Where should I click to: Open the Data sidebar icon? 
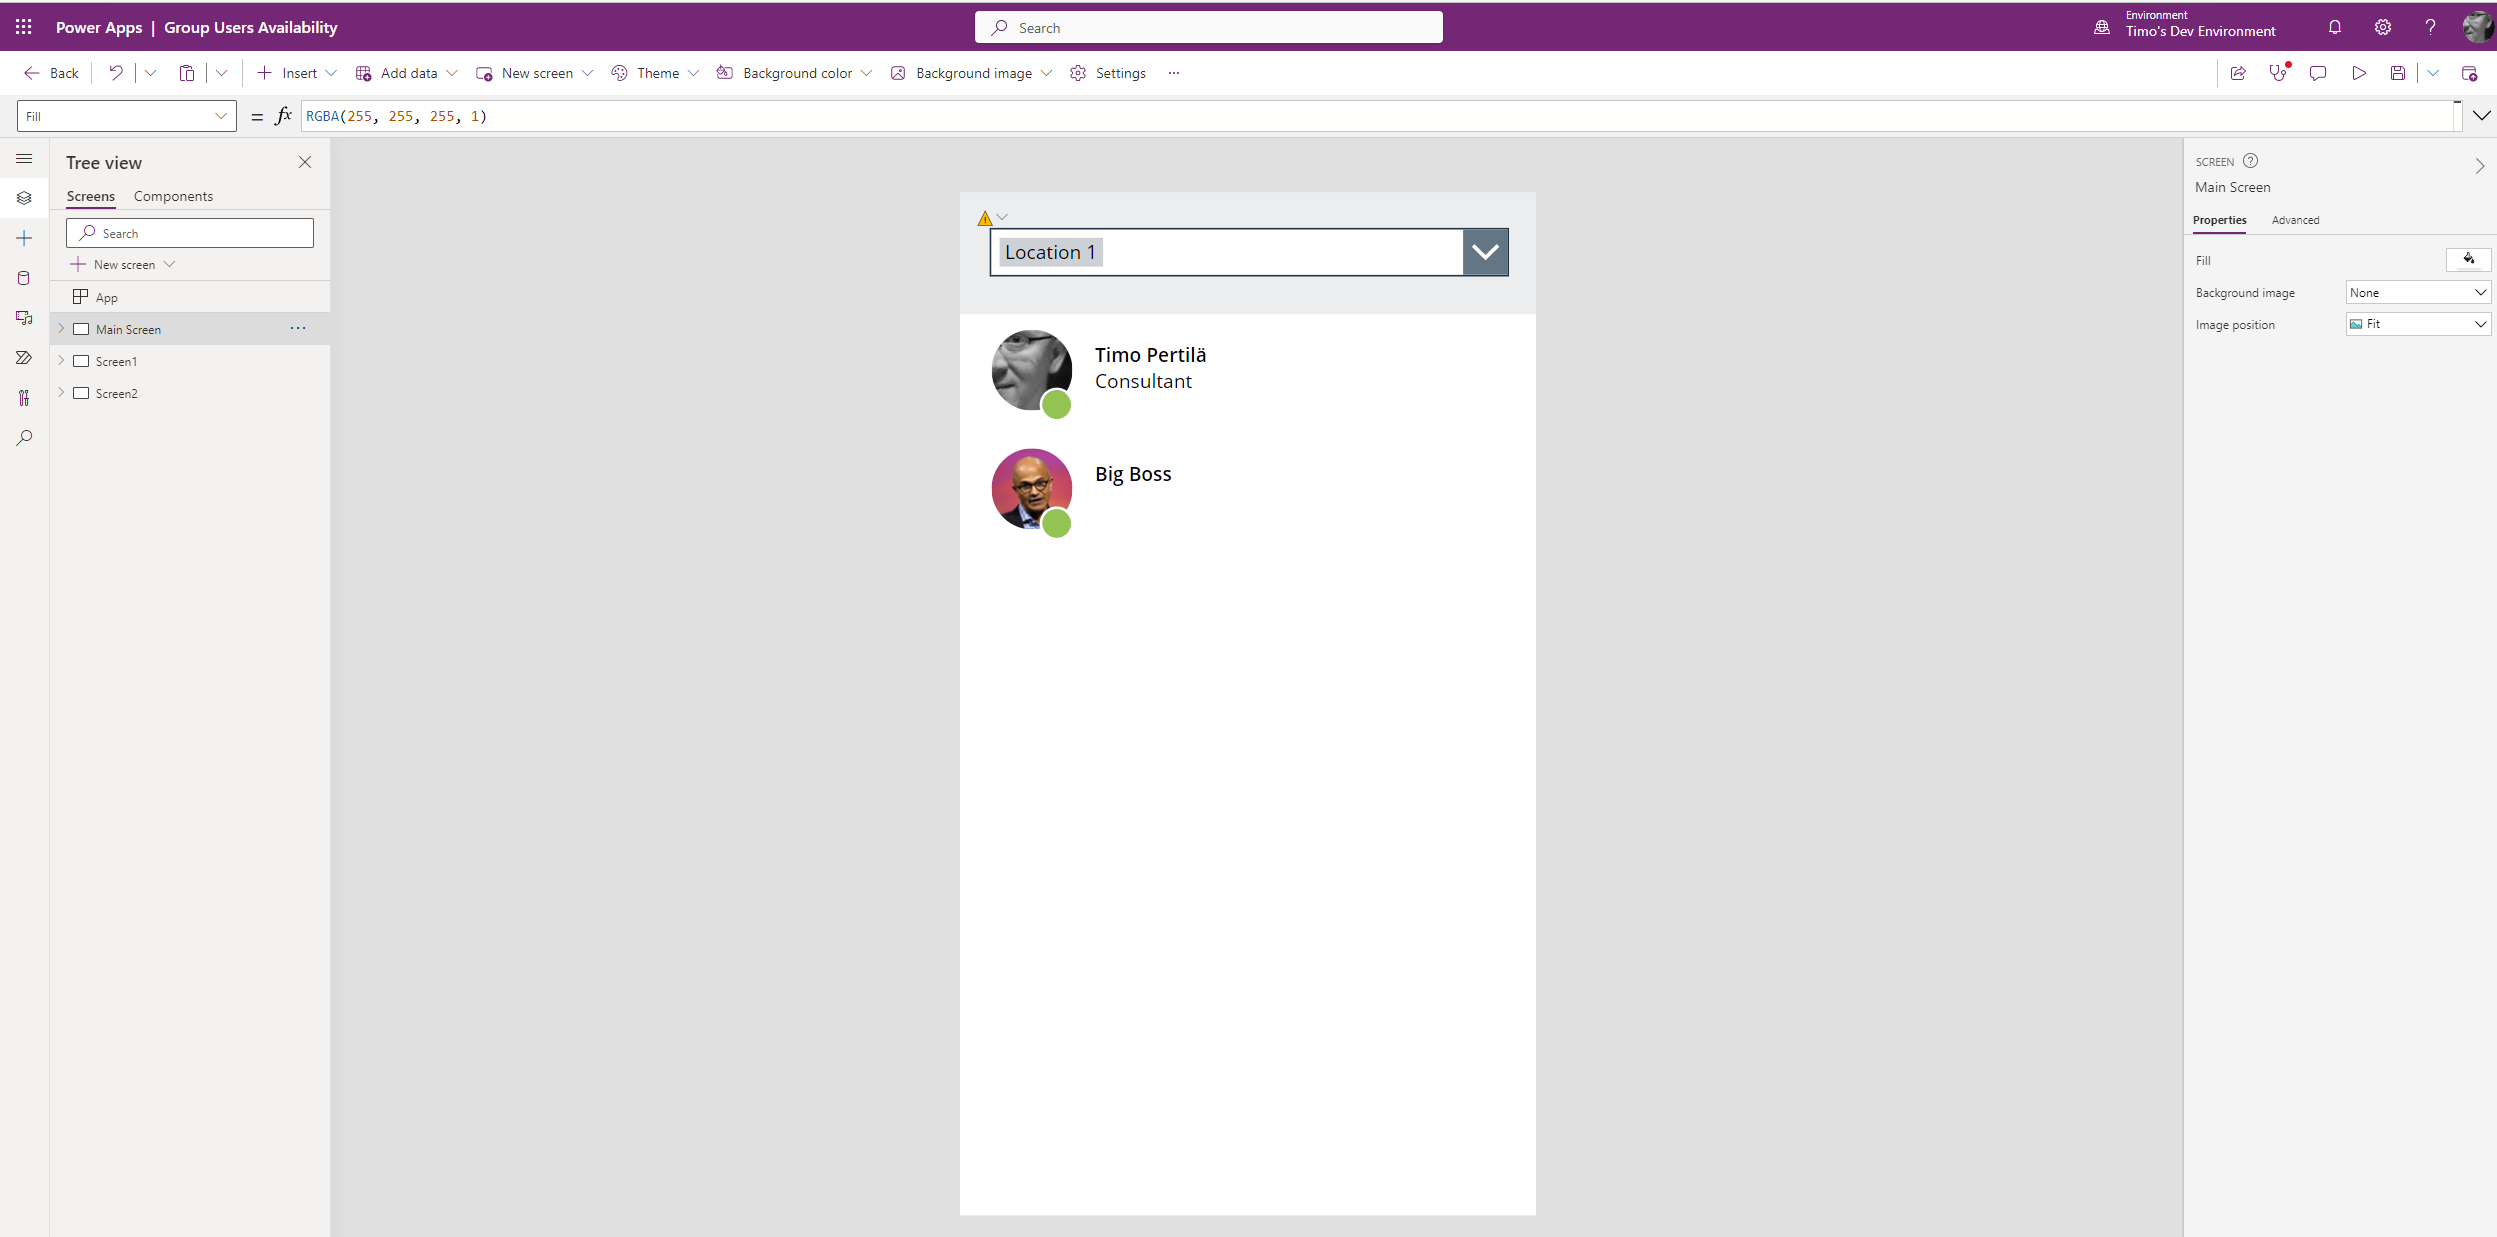coord(24,278)
